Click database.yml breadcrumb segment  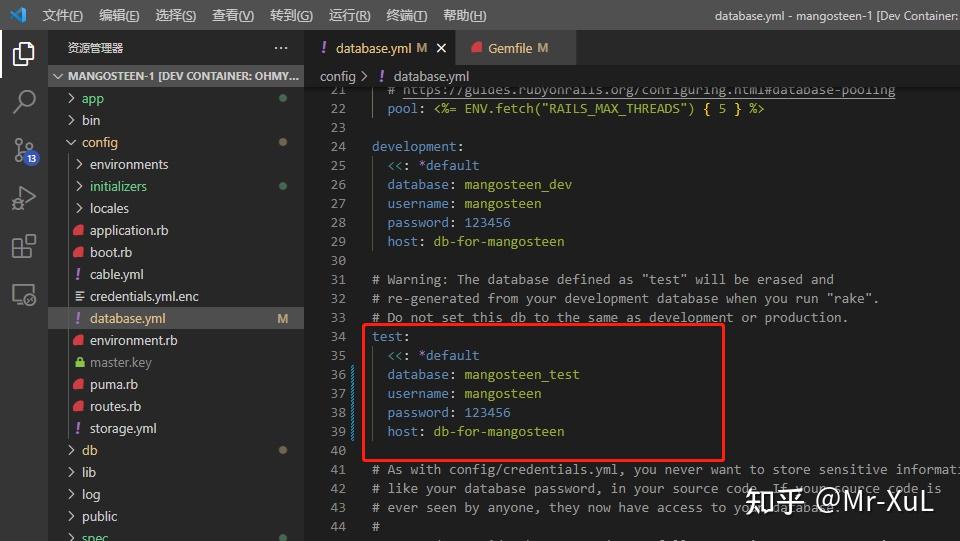click(x=431, y=76)
